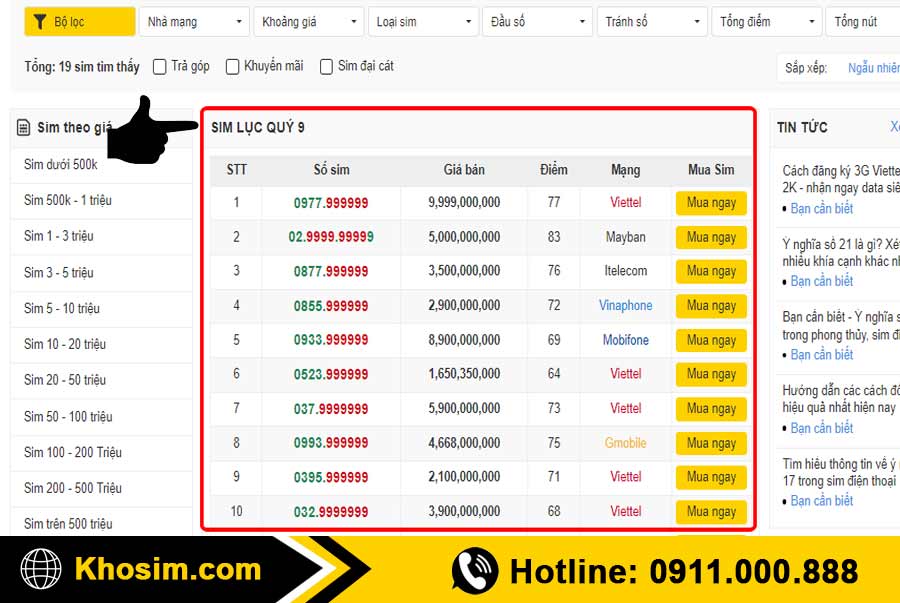Open the Tránh số filter dropdown
Viewport: 900px width, 603px height.
click(652, 21)
